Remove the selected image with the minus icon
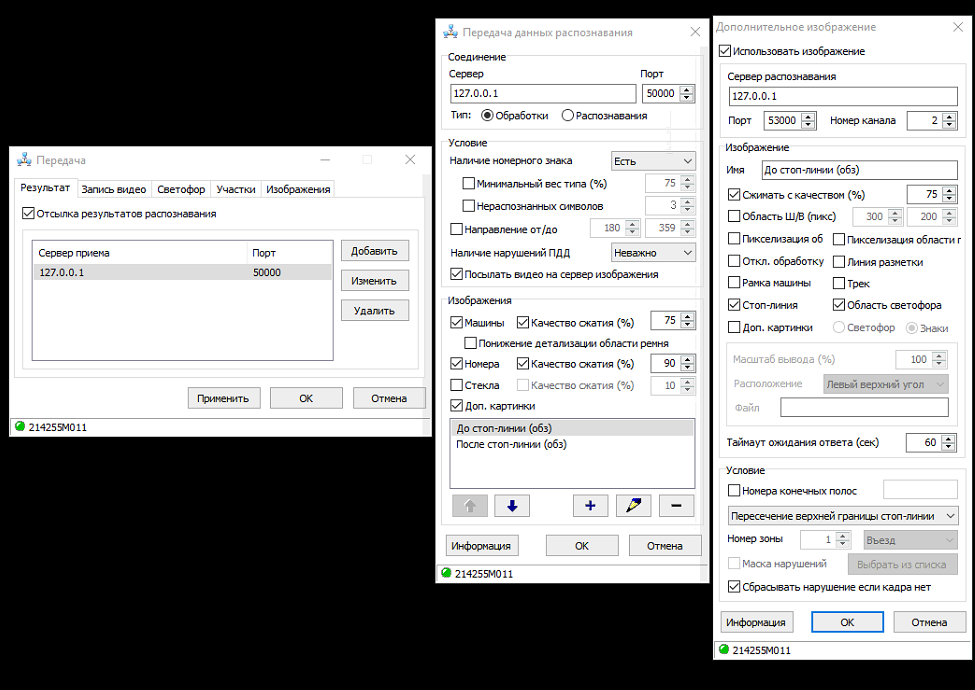 point(676,506)
